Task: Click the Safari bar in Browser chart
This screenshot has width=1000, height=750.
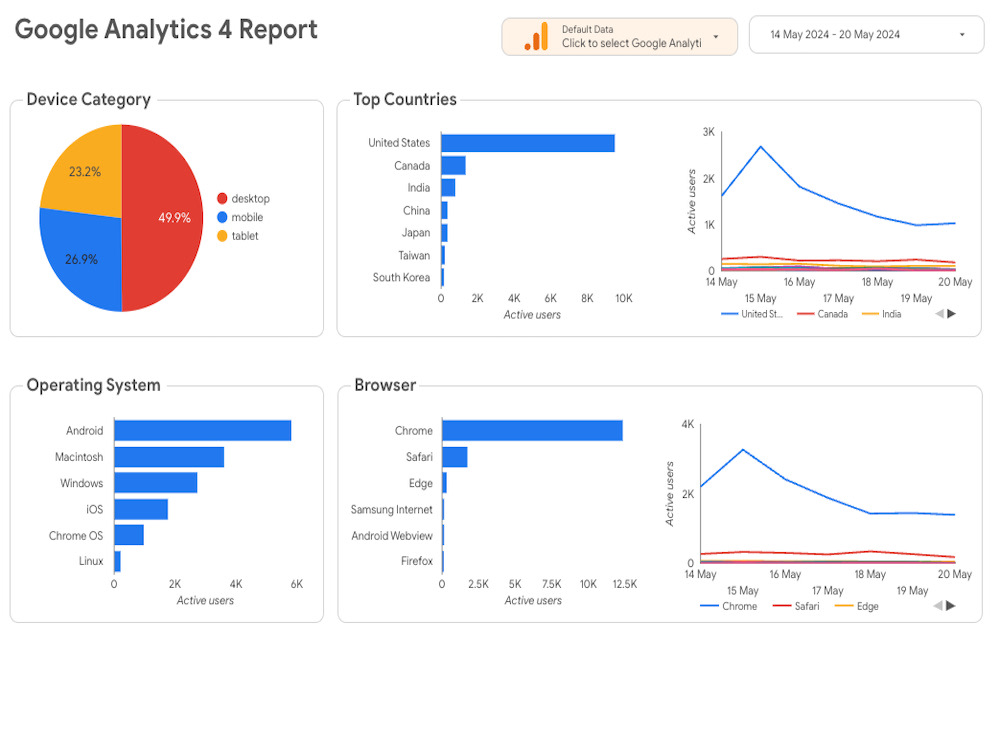Action: pos(455,457)
